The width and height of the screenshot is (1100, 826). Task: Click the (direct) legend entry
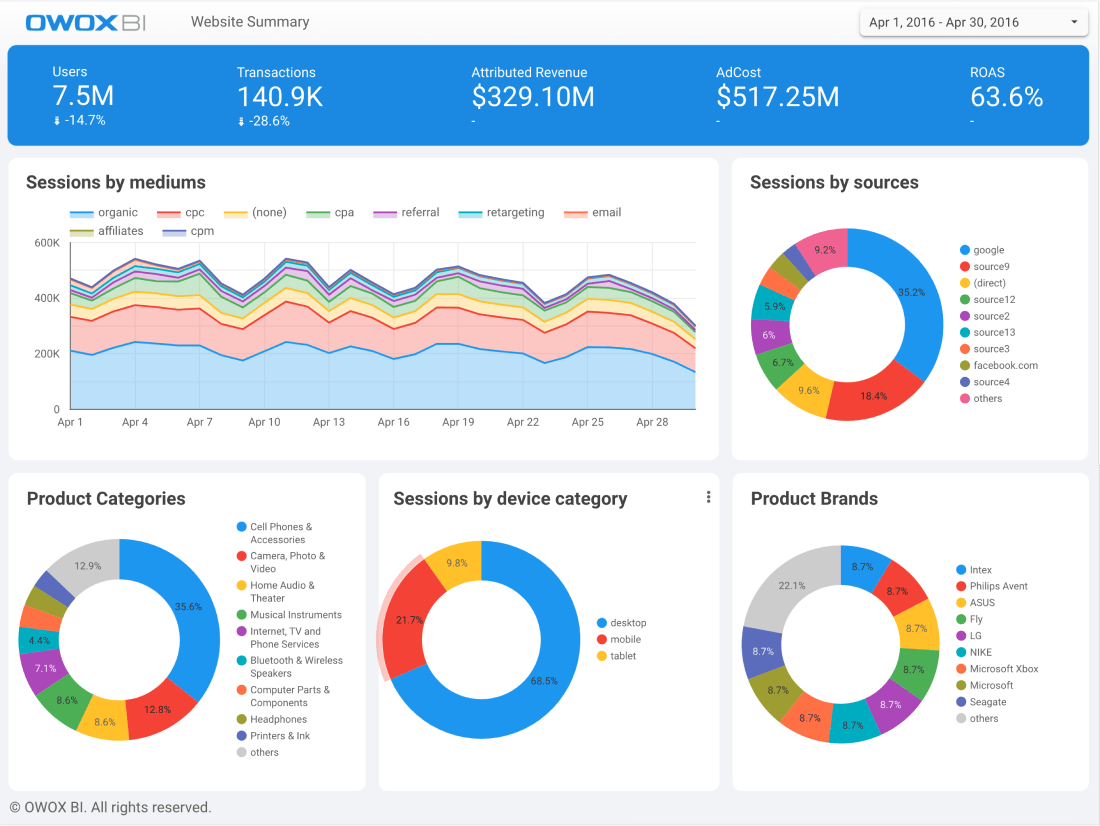(x=983, y=283)
